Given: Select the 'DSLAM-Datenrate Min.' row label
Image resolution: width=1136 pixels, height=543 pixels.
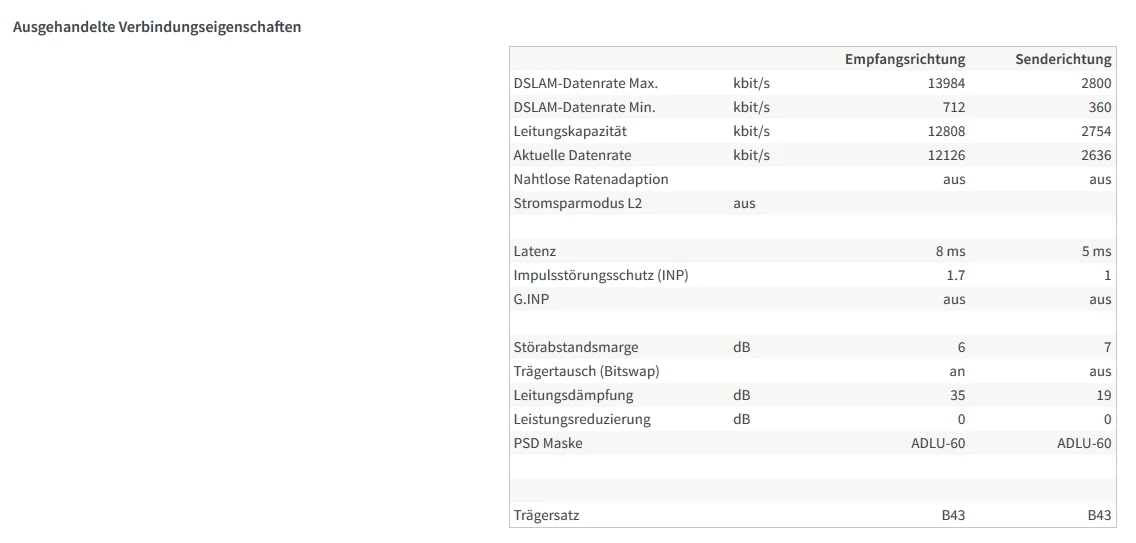Looking at the screenshot, I should coord(584,107).
